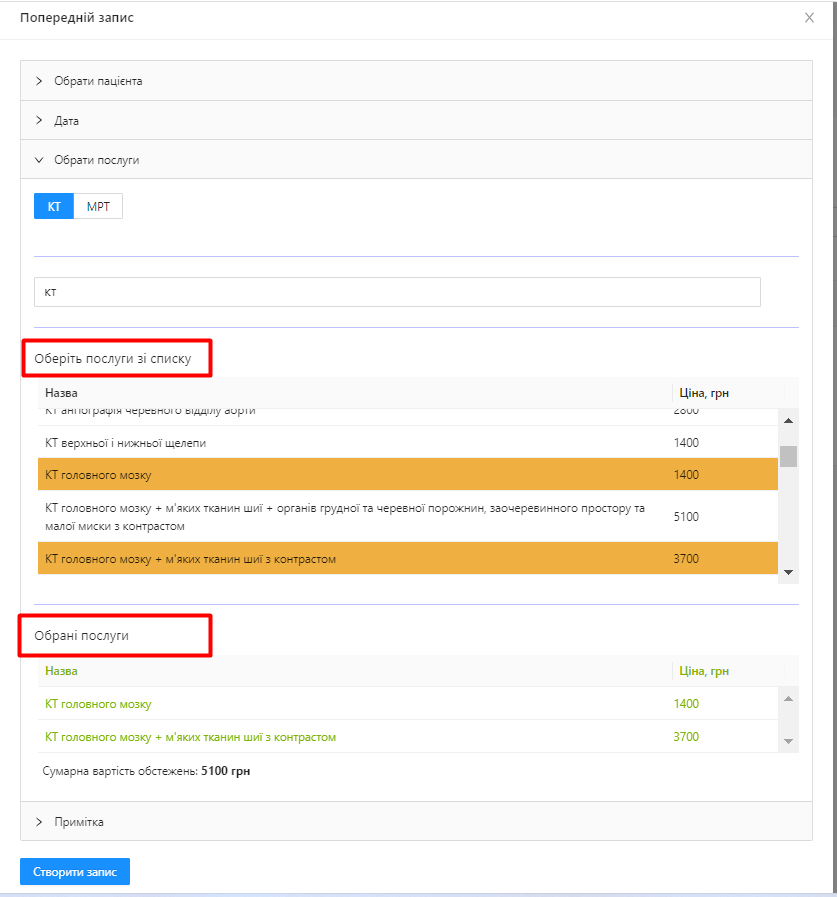Screen dimensions: 837x897
Task: Toggle КТ головного мозку + м'яких тканин шиї row
Action: click(x=190, y=559)
